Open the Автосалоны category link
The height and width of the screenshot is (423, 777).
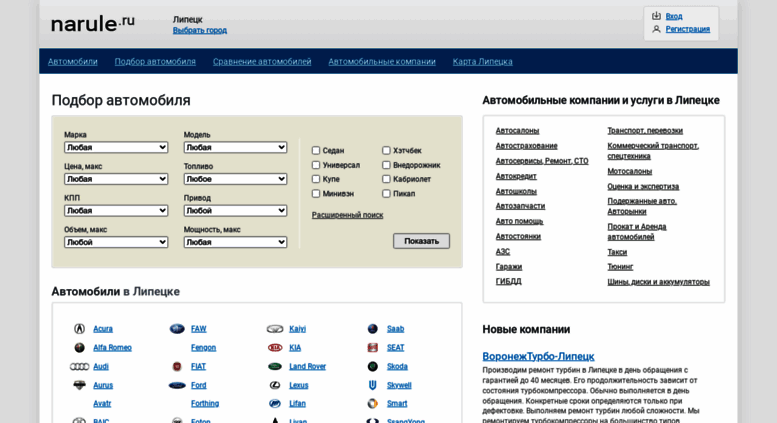coord(517,131)
